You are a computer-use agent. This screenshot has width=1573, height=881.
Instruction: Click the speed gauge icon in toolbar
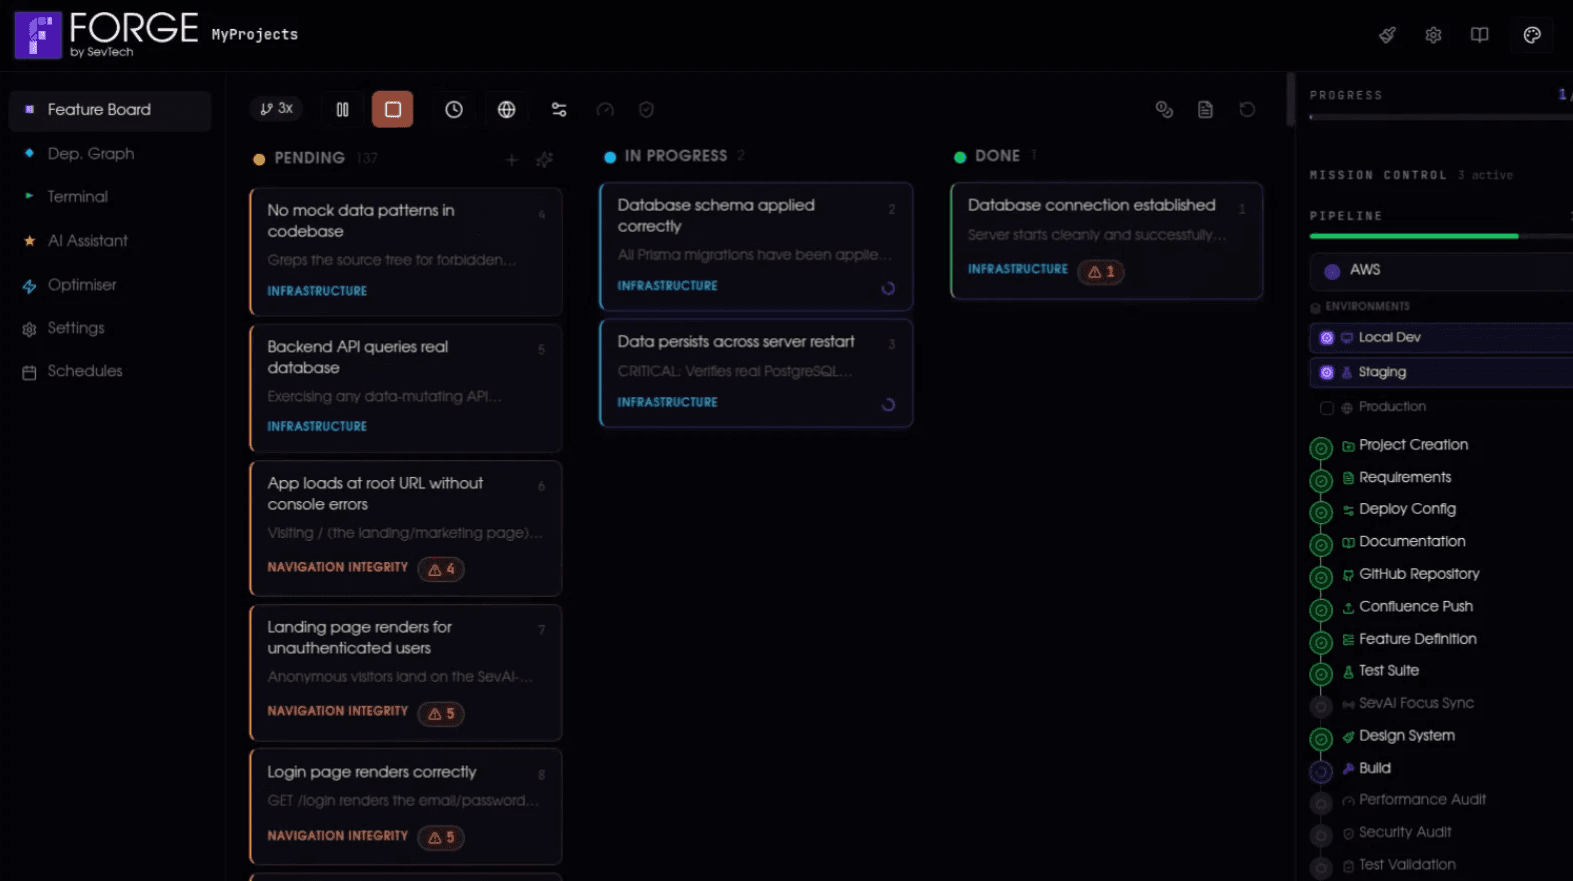pos(605,110)
